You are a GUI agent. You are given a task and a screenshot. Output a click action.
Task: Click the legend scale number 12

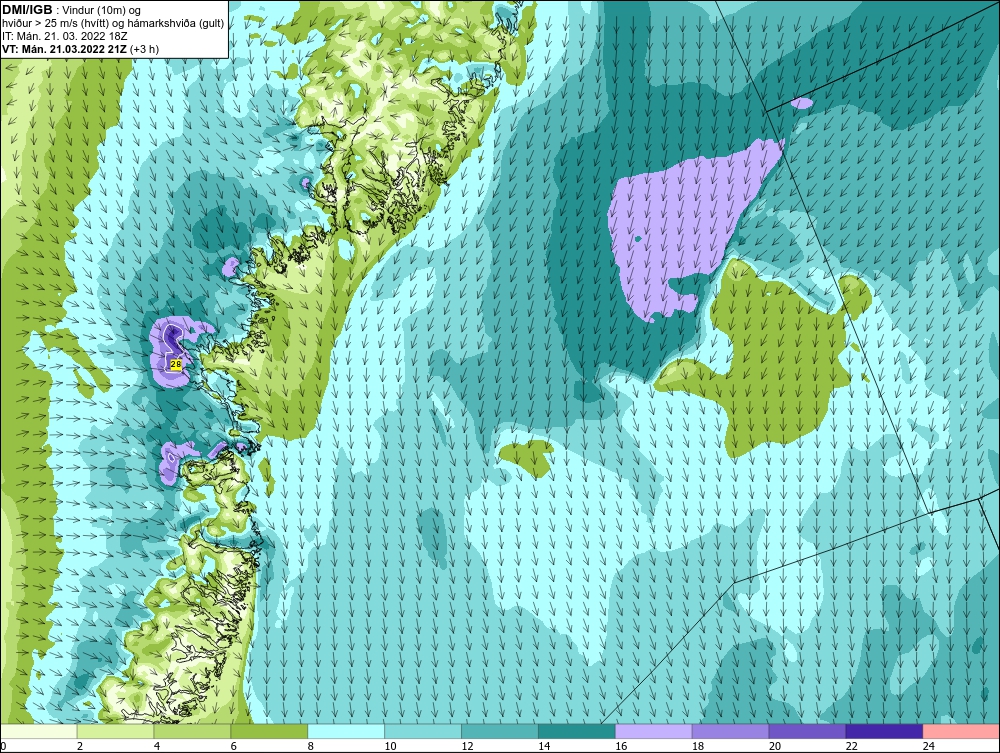[467, 746]
